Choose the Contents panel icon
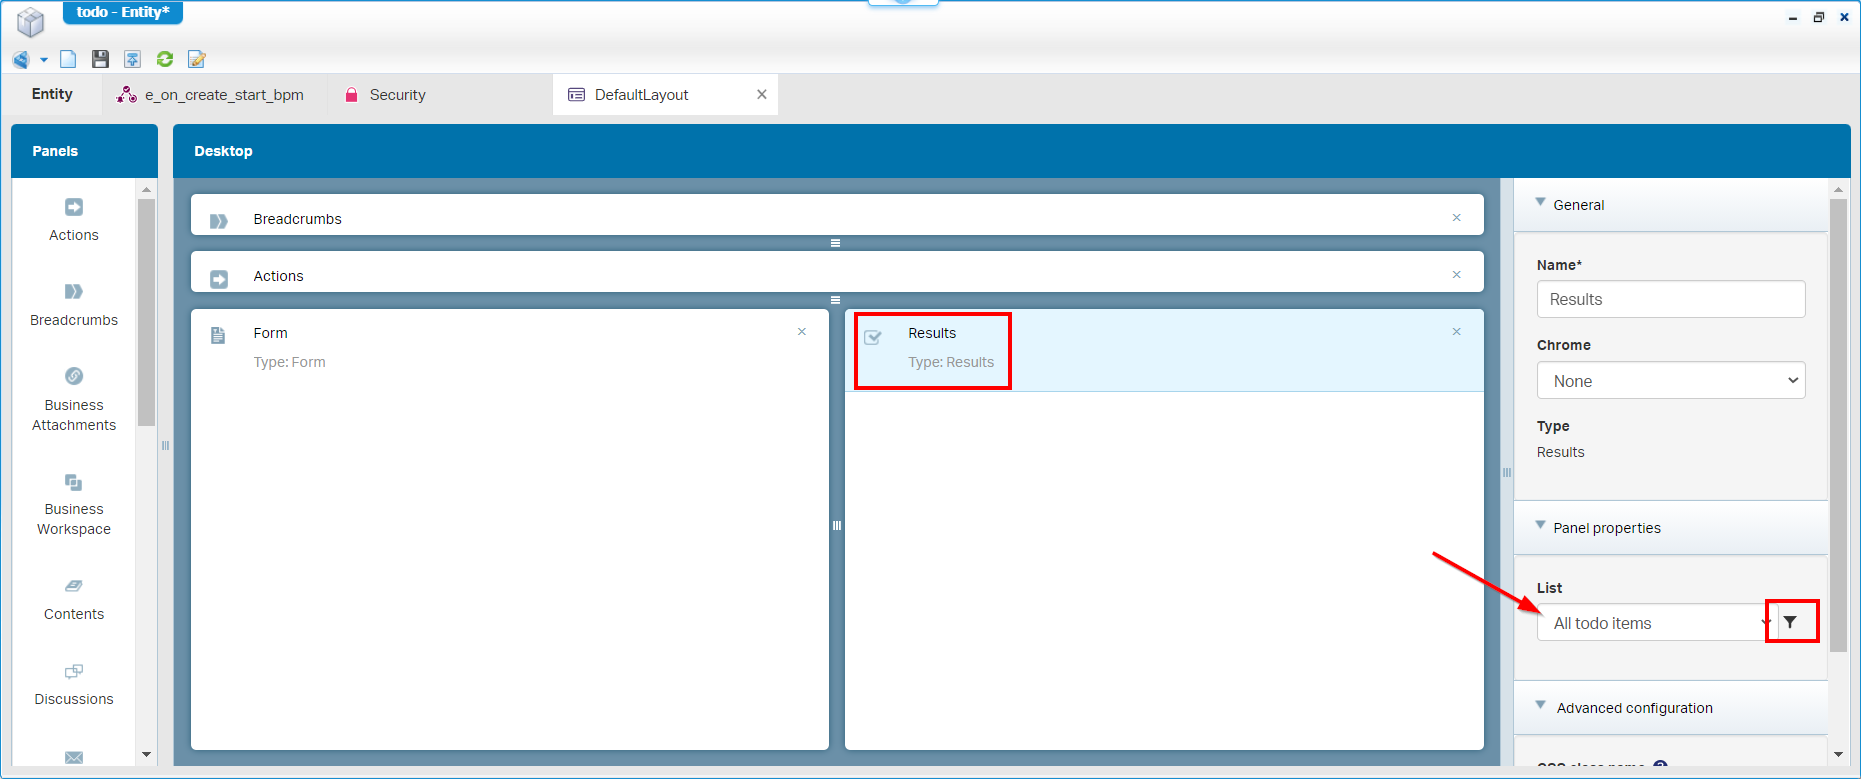The height and width of the screenshot is (779, 1861). pos(74,586)
